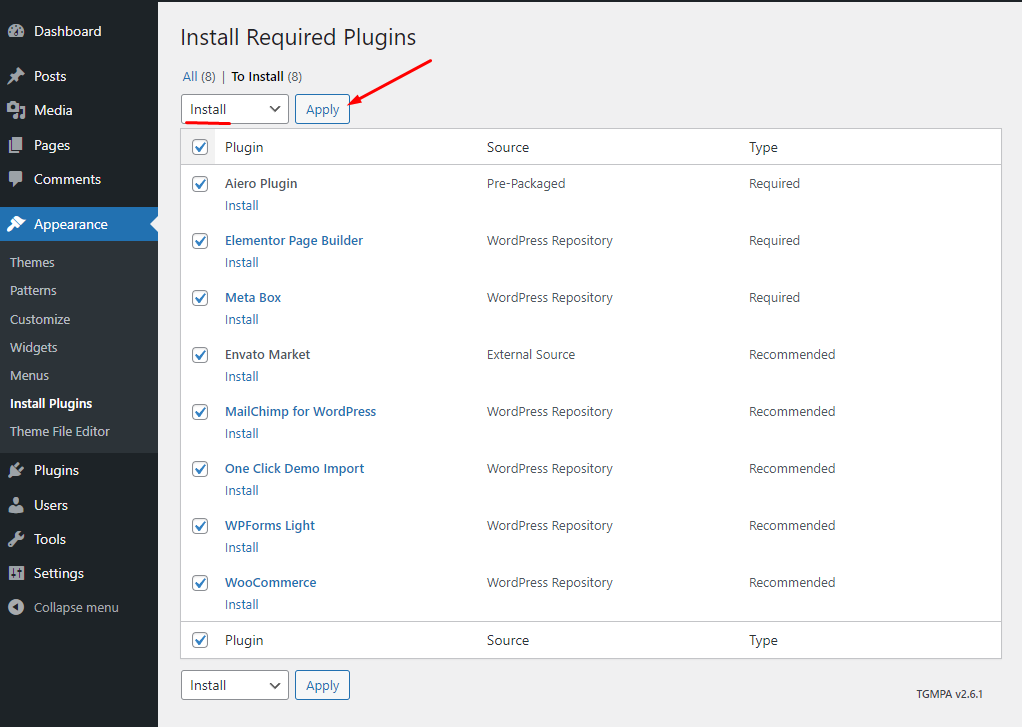This screenshot has height=727, width=1022.
Task: Click the Settings sliders icon
Action: (x=16, y=573)
